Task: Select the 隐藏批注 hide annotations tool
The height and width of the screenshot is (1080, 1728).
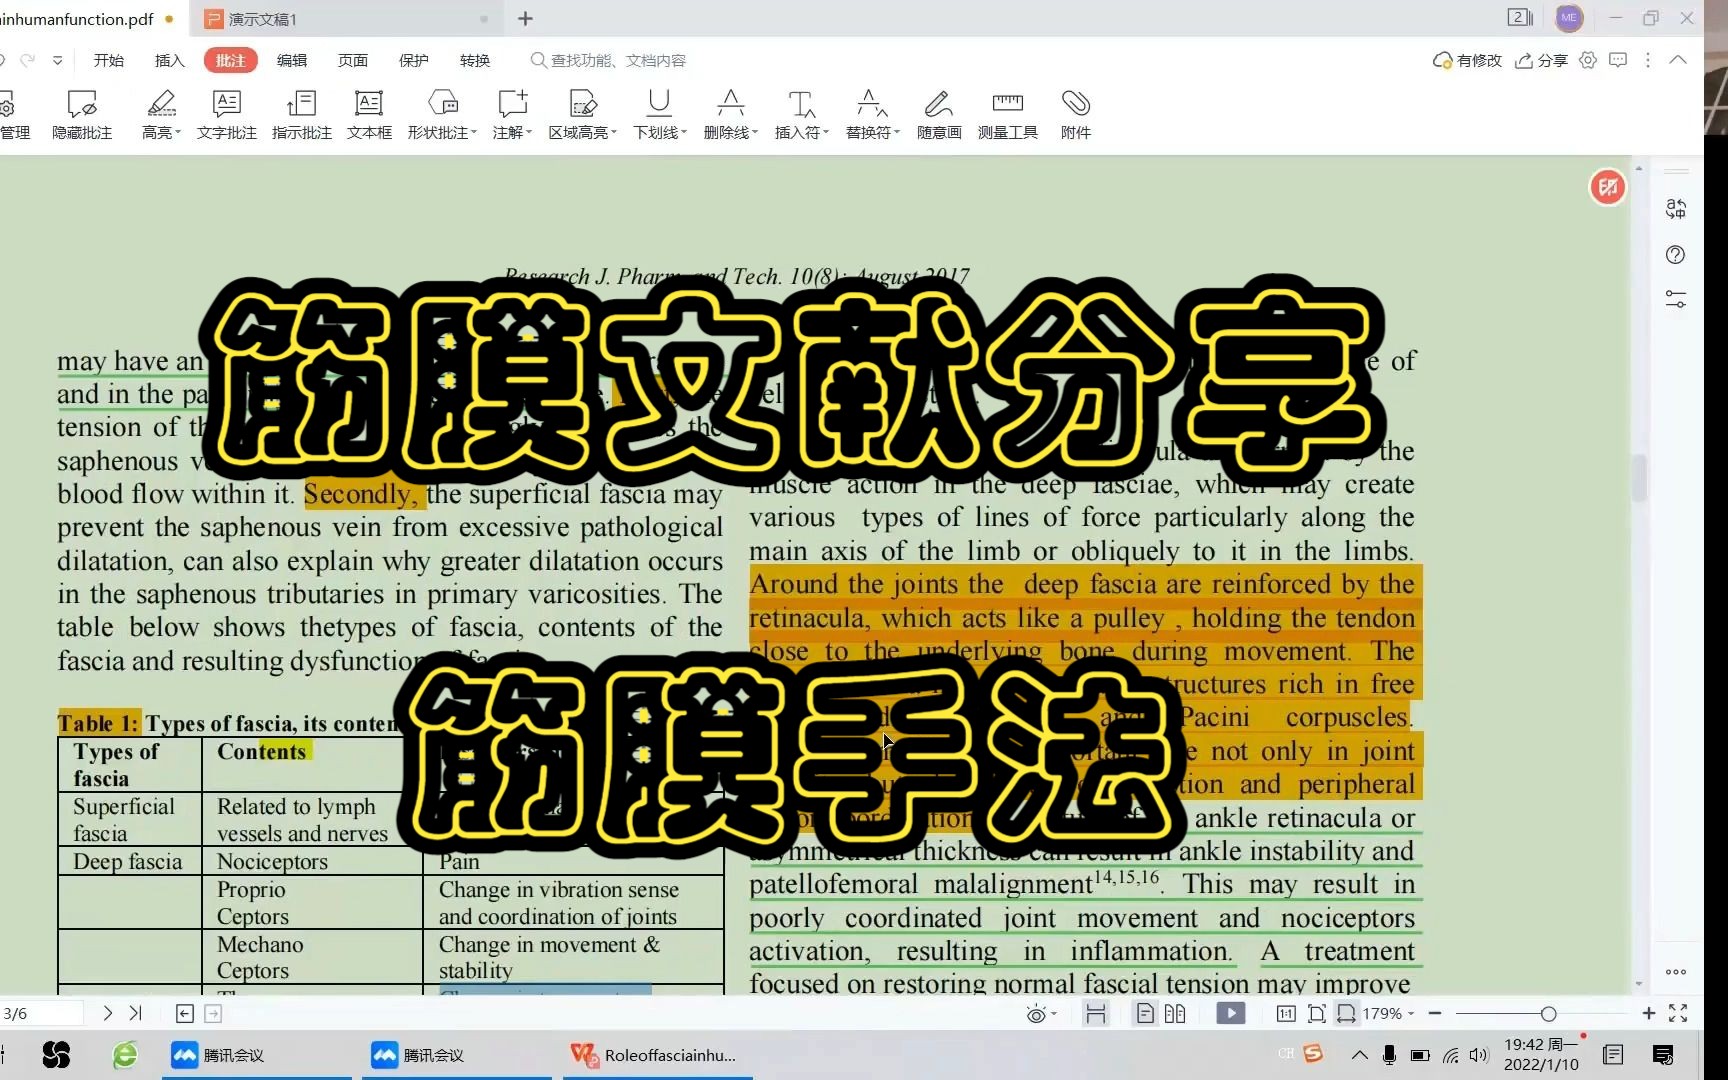Action: [82, 115]
